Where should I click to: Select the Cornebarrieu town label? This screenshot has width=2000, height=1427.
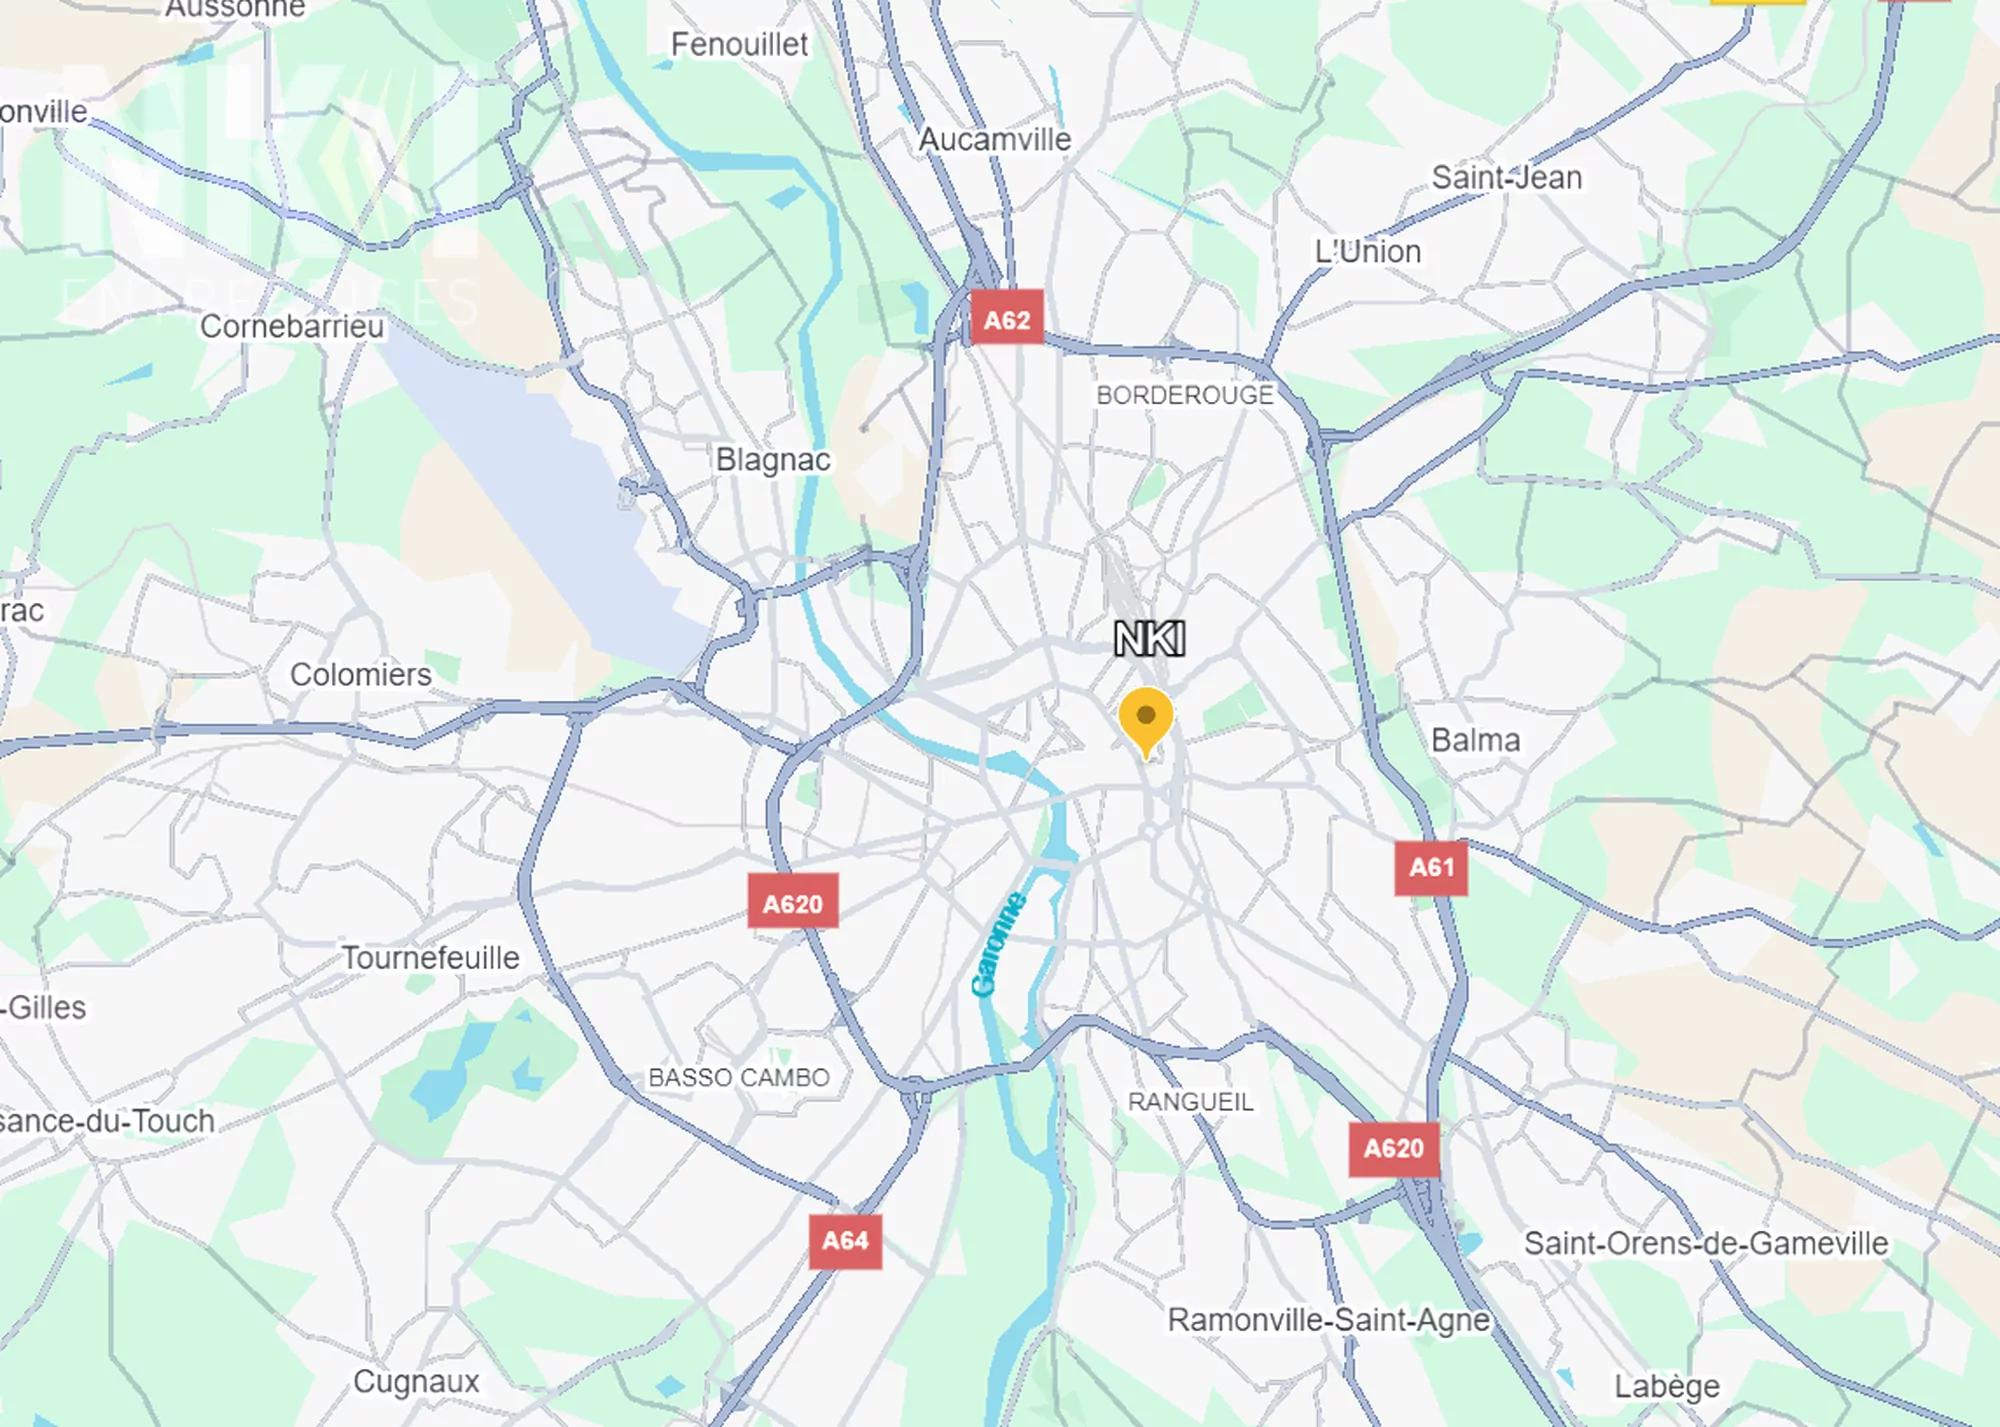(292, 326)
